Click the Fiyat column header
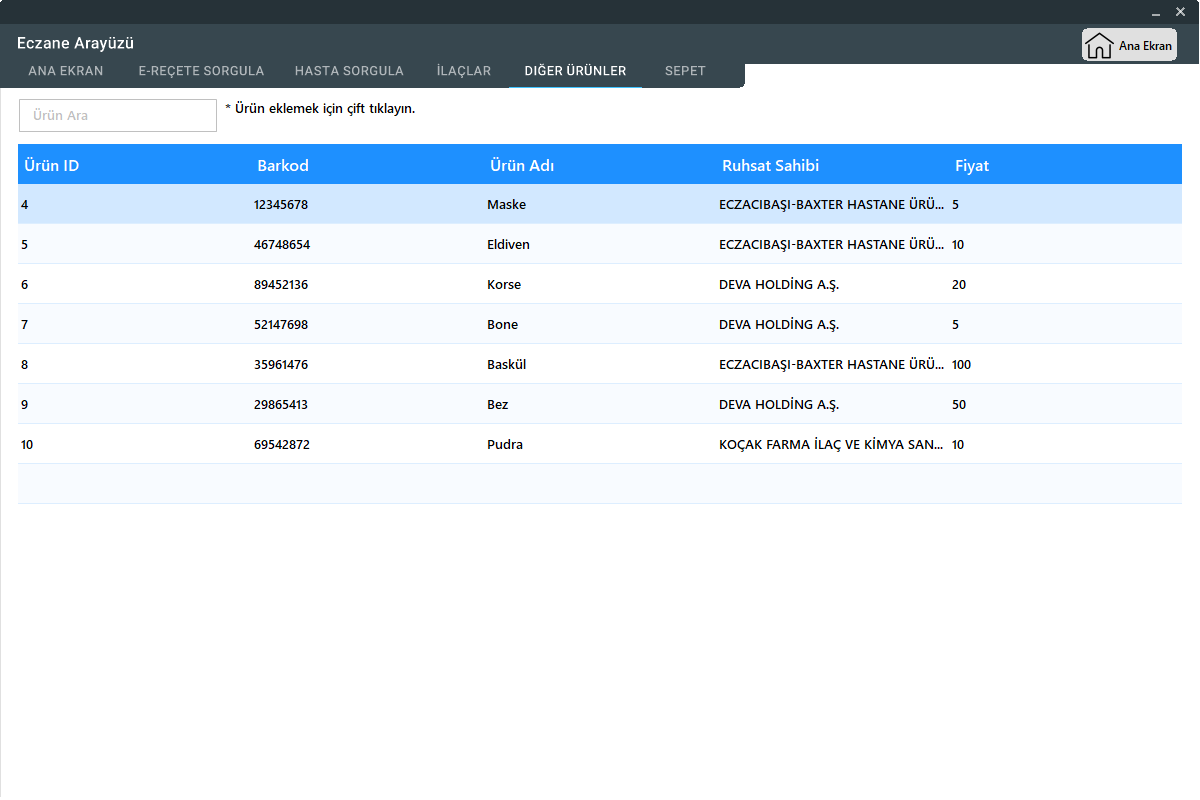 [x=972, y=166]
